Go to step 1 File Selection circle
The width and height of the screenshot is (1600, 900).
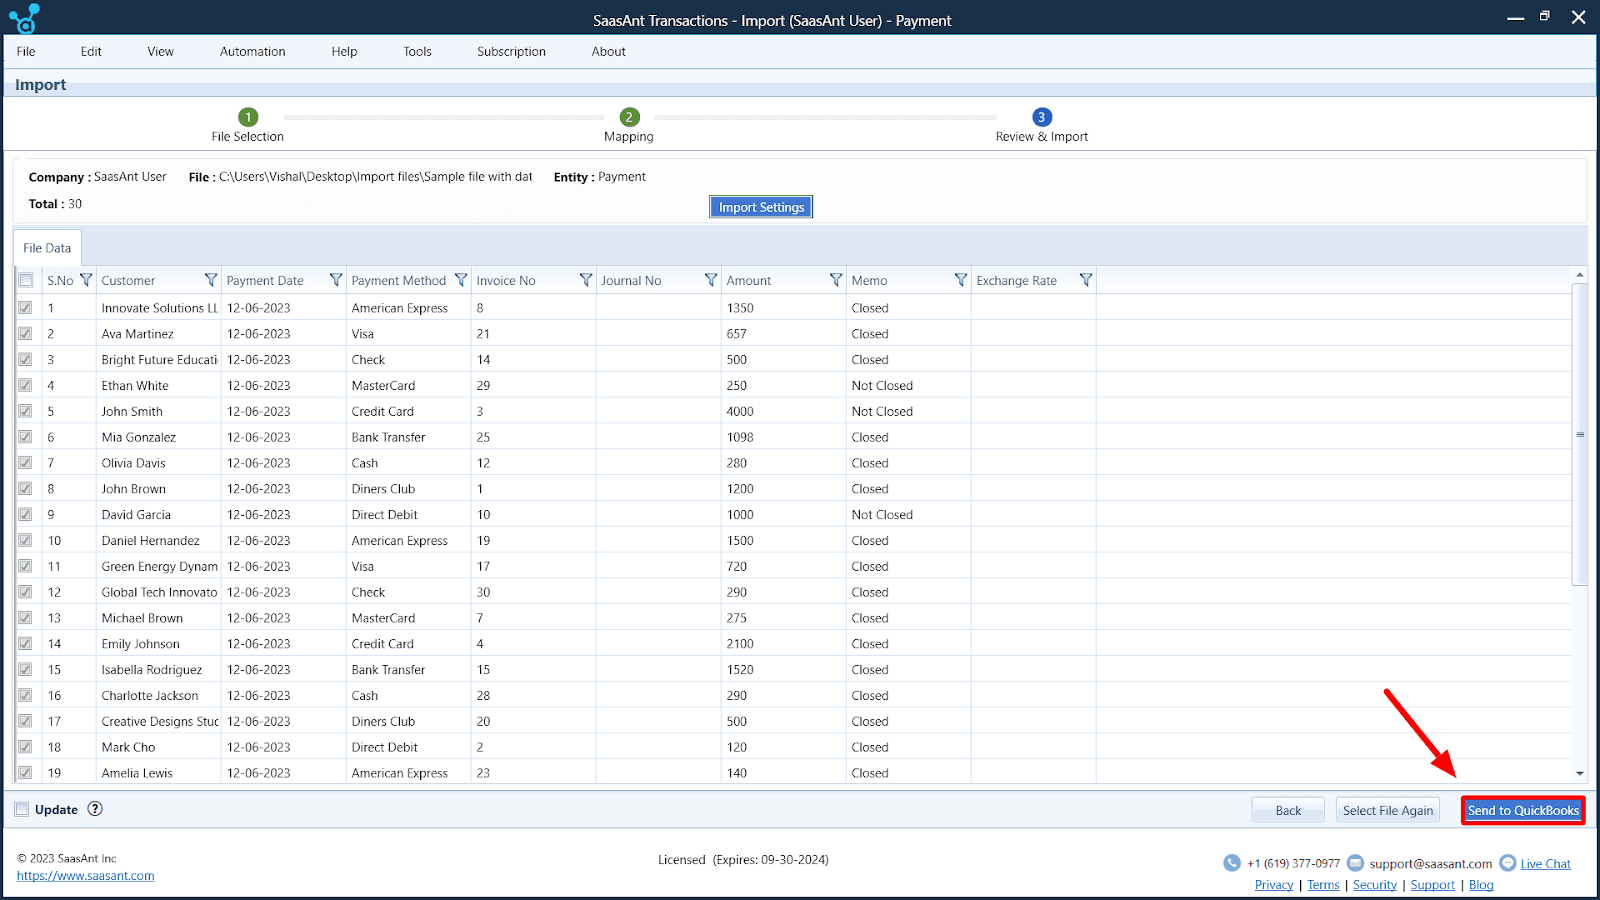pyautogui.click(x=248, y=117)
